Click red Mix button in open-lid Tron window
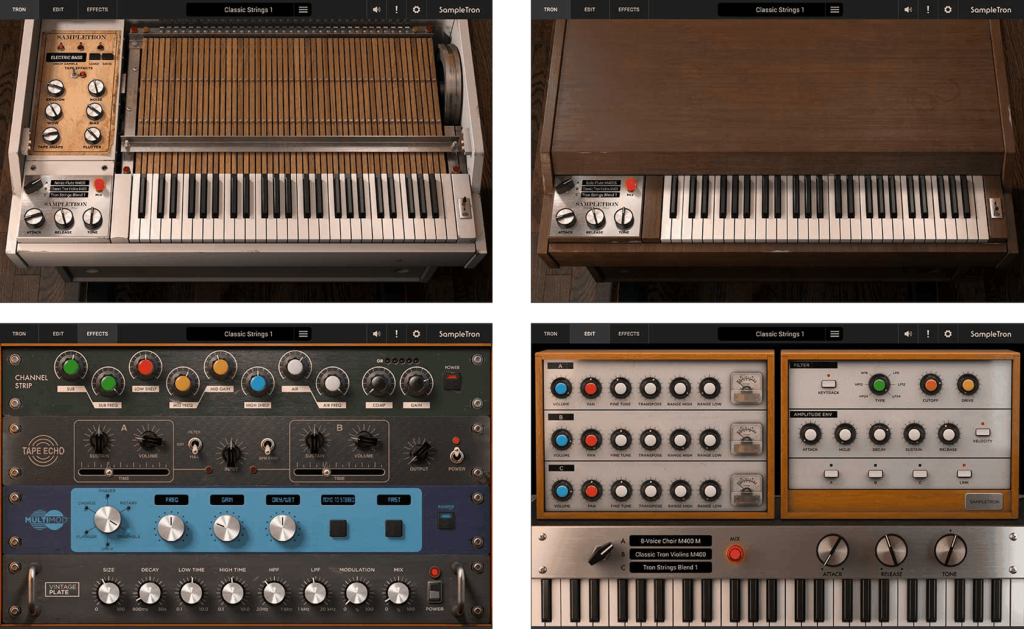 tap(99, 185)
